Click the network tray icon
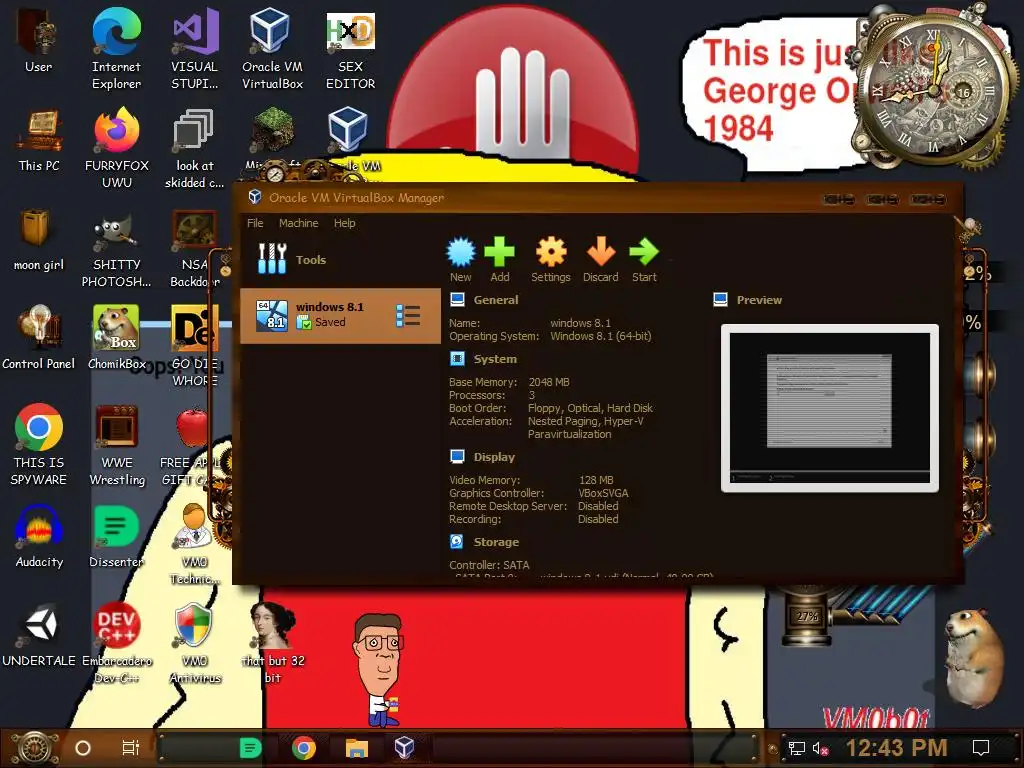1024x768 pixels. pyautogui.click(x=797, y=748)
